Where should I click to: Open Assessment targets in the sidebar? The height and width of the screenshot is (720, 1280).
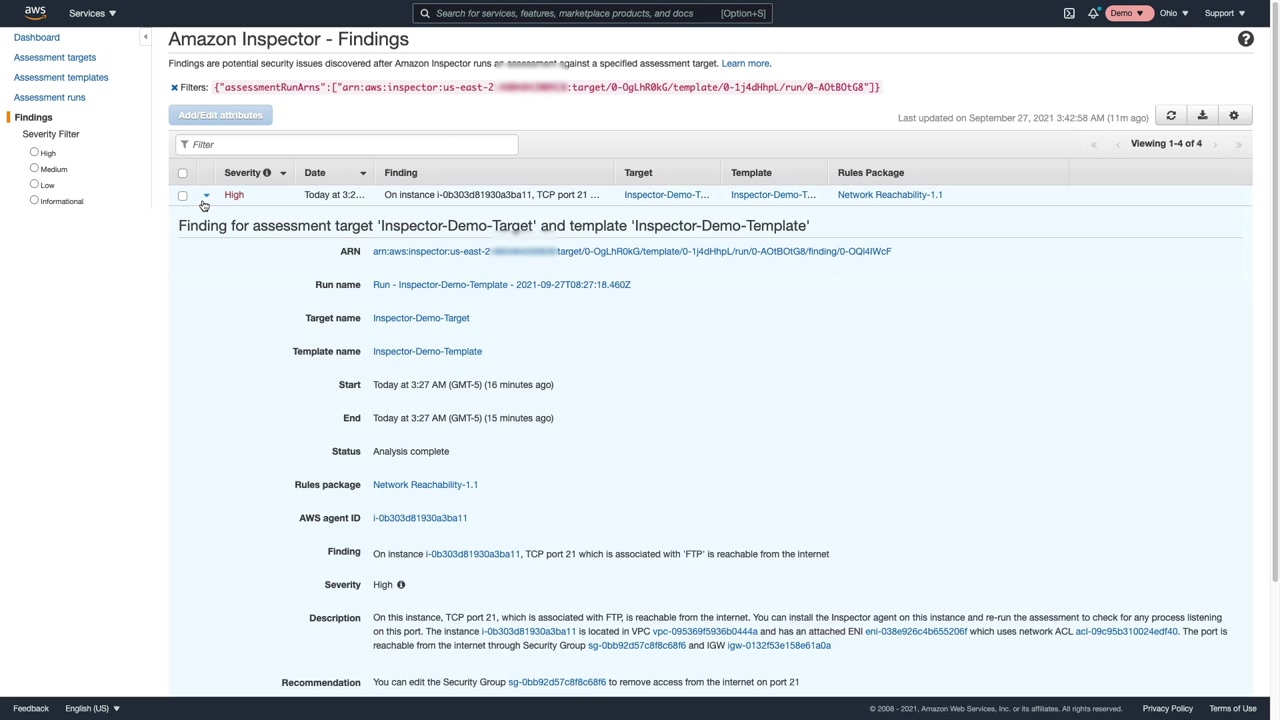55,57
